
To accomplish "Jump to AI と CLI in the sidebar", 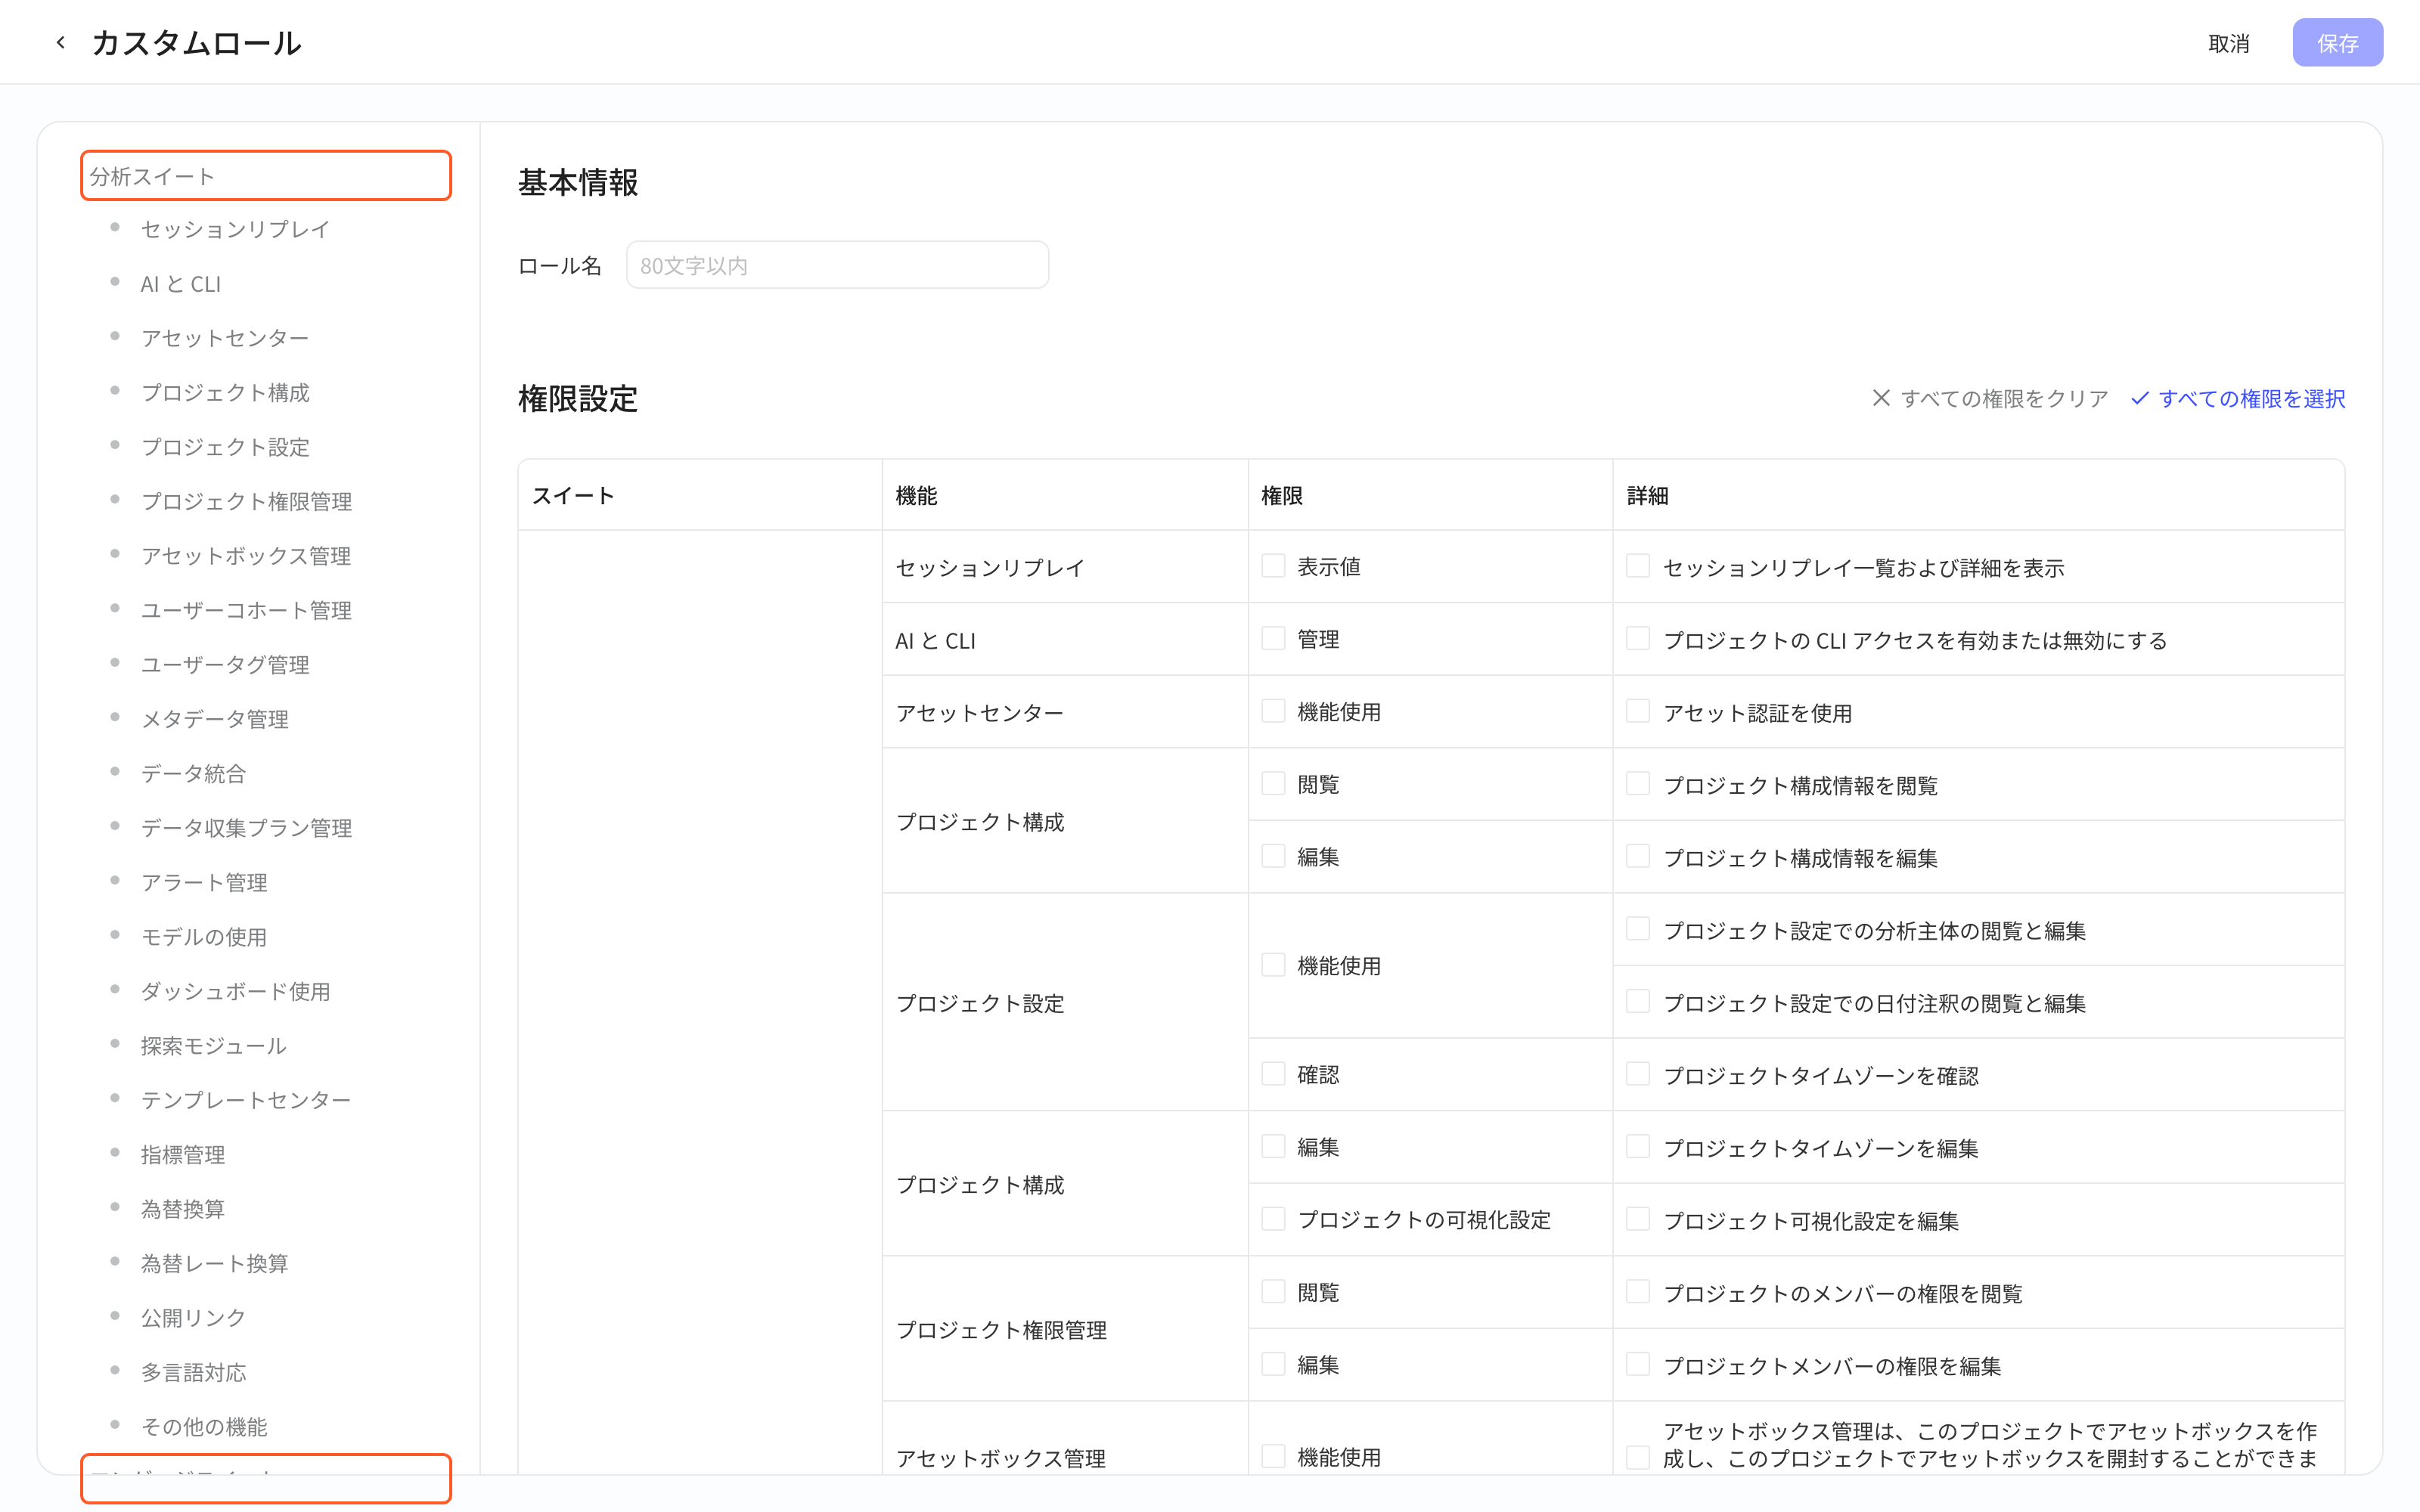I will click(x=180, y=284).
